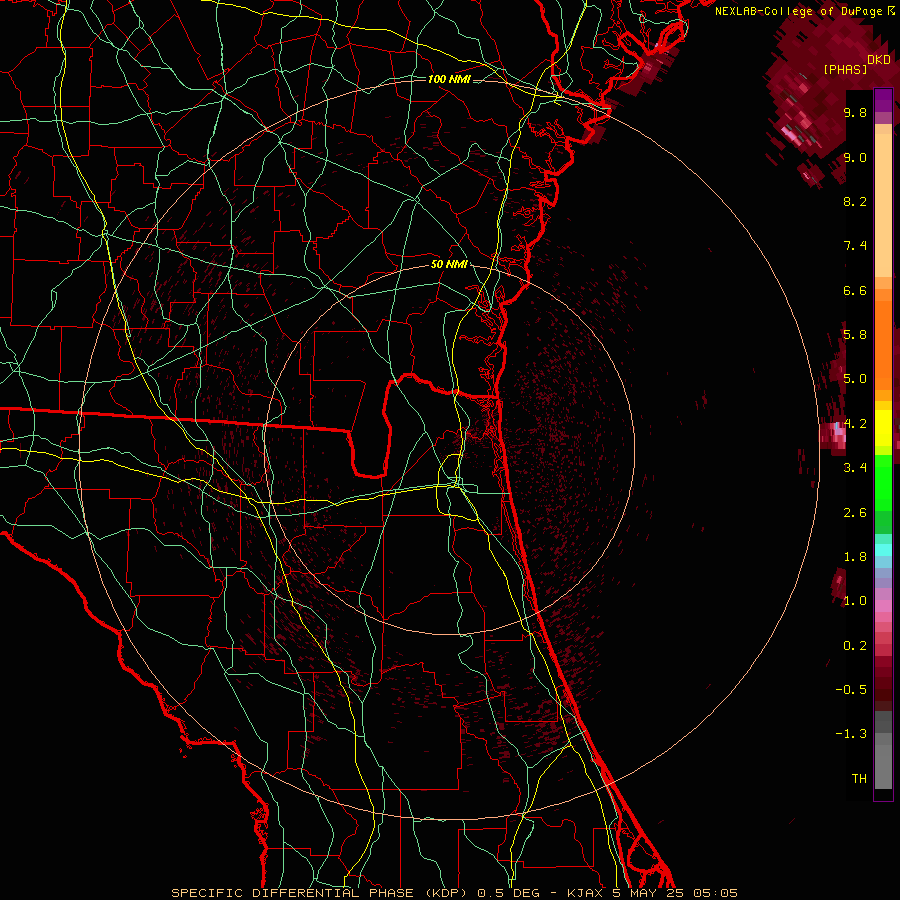
Task: Click the bright green segment of the color bar
Action: [x=883, y=482]
